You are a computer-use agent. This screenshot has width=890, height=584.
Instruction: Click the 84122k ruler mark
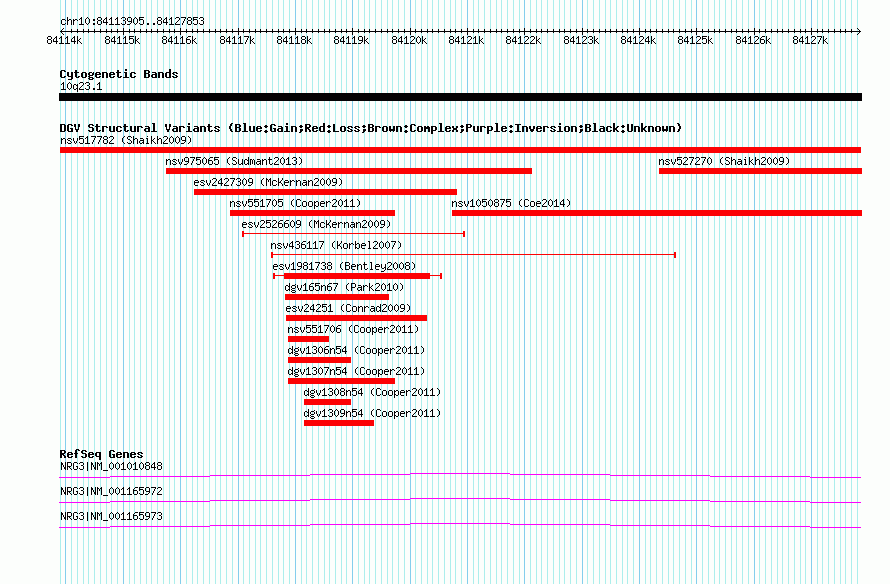523,40
